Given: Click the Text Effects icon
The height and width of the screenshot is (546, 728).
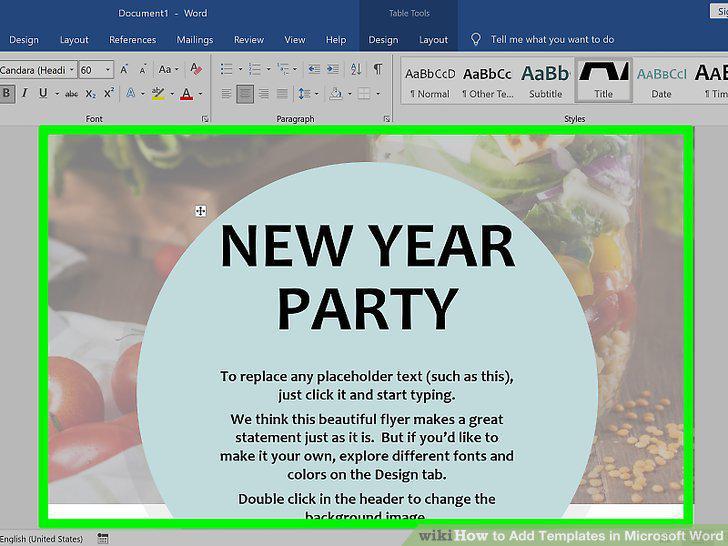Looking at the screenshot, I should (x=131, y=93).
